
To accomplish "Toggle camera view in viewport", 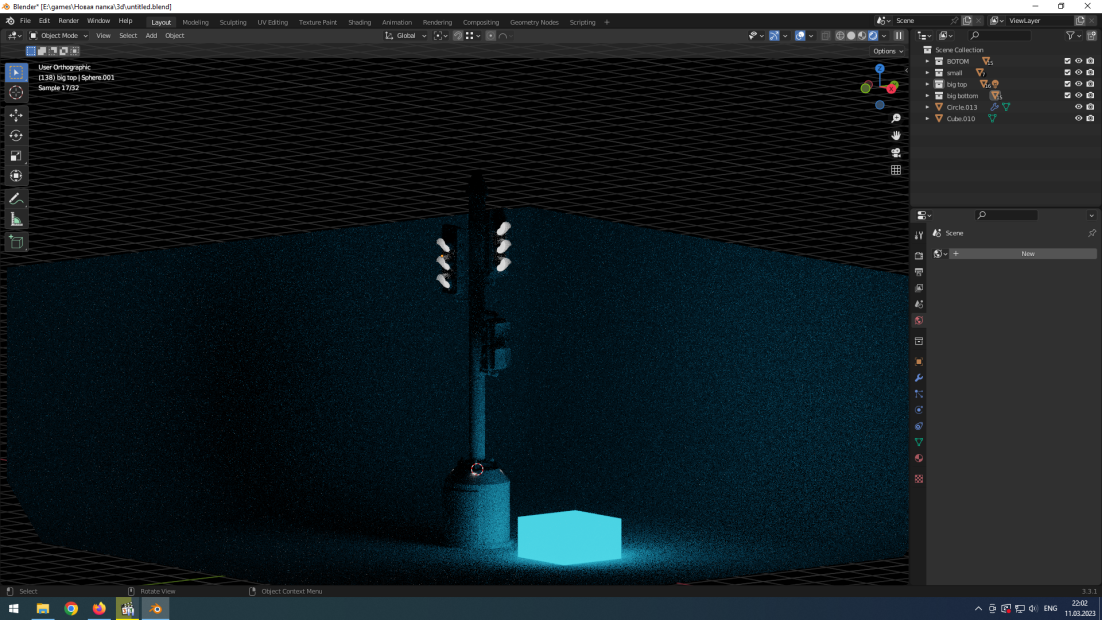I will (896, 153).
